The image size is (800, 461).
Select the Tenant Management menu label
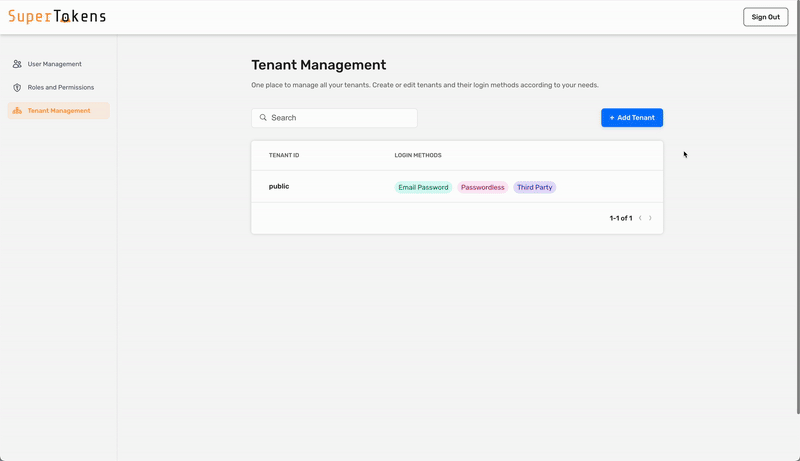tap(59, 111)
